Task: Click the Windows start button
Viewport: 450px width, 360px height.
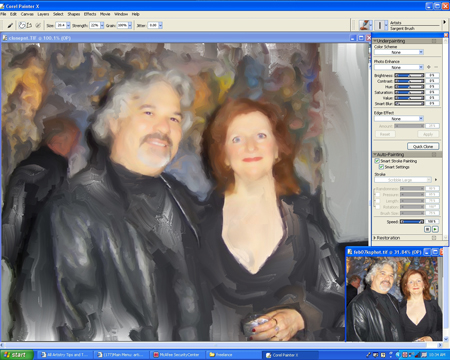Action: tap(17, 355)
